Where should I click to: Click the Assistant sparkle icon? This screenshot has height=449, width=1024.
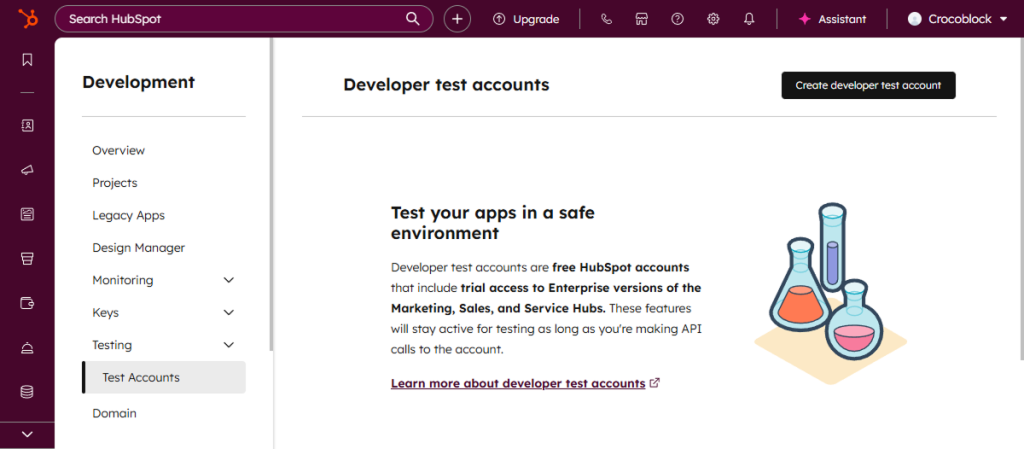(805, 19)
